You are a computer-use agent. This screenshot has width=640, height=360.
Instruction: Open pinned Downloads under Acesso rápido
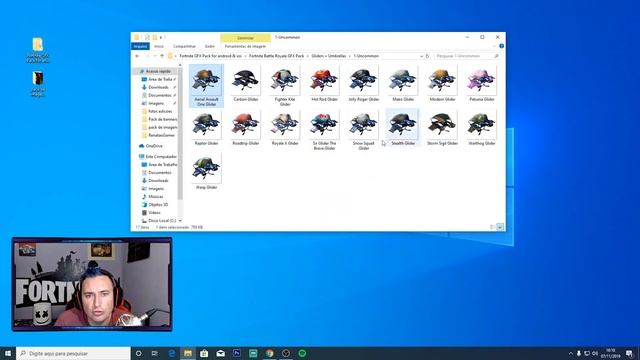(x=158, y=87)
